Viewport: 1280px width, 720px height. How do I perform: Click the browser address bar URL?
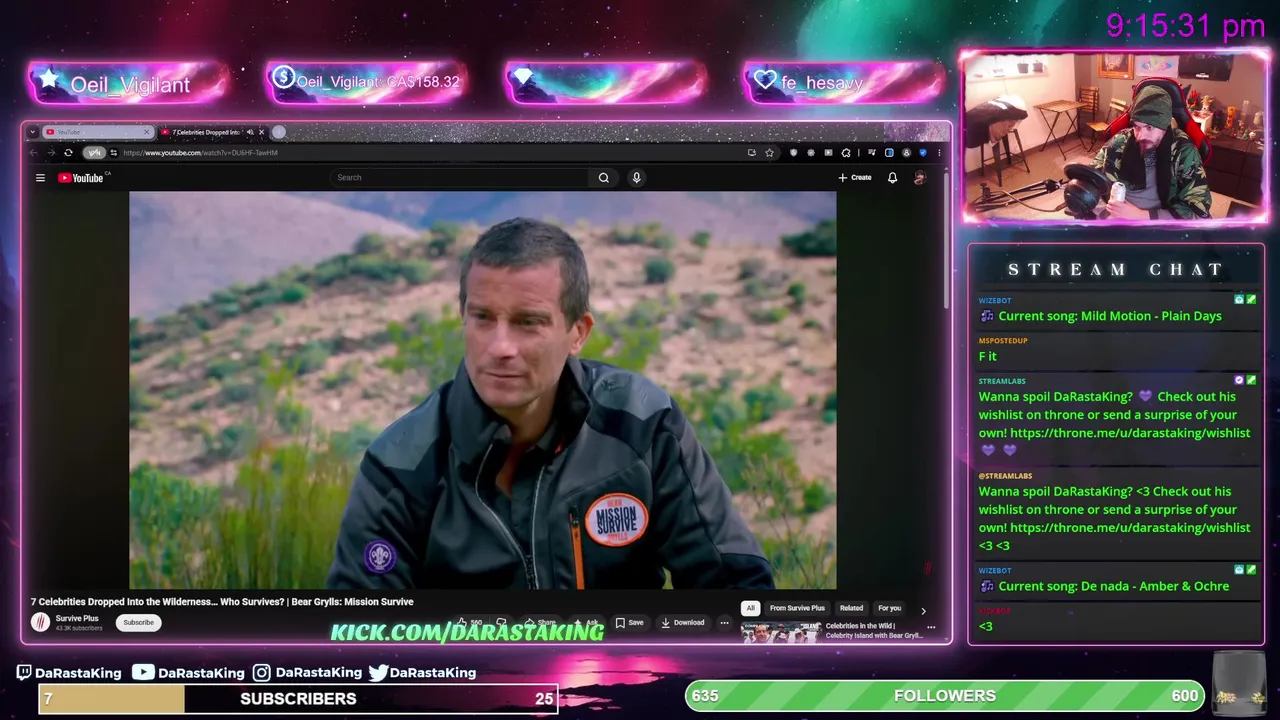[200, 153]
